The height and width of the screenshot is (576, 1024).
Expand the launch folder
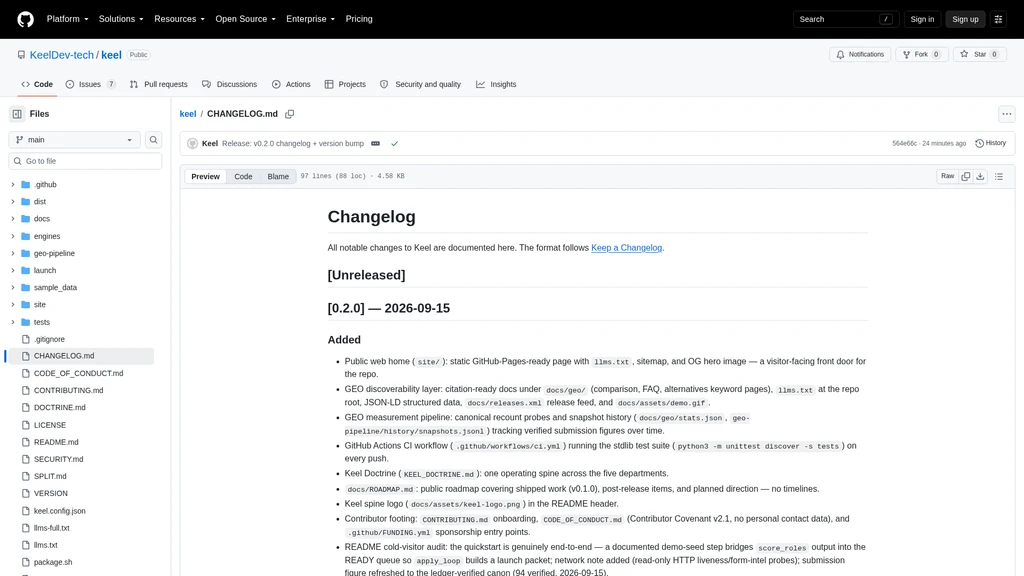click(12, 270)
